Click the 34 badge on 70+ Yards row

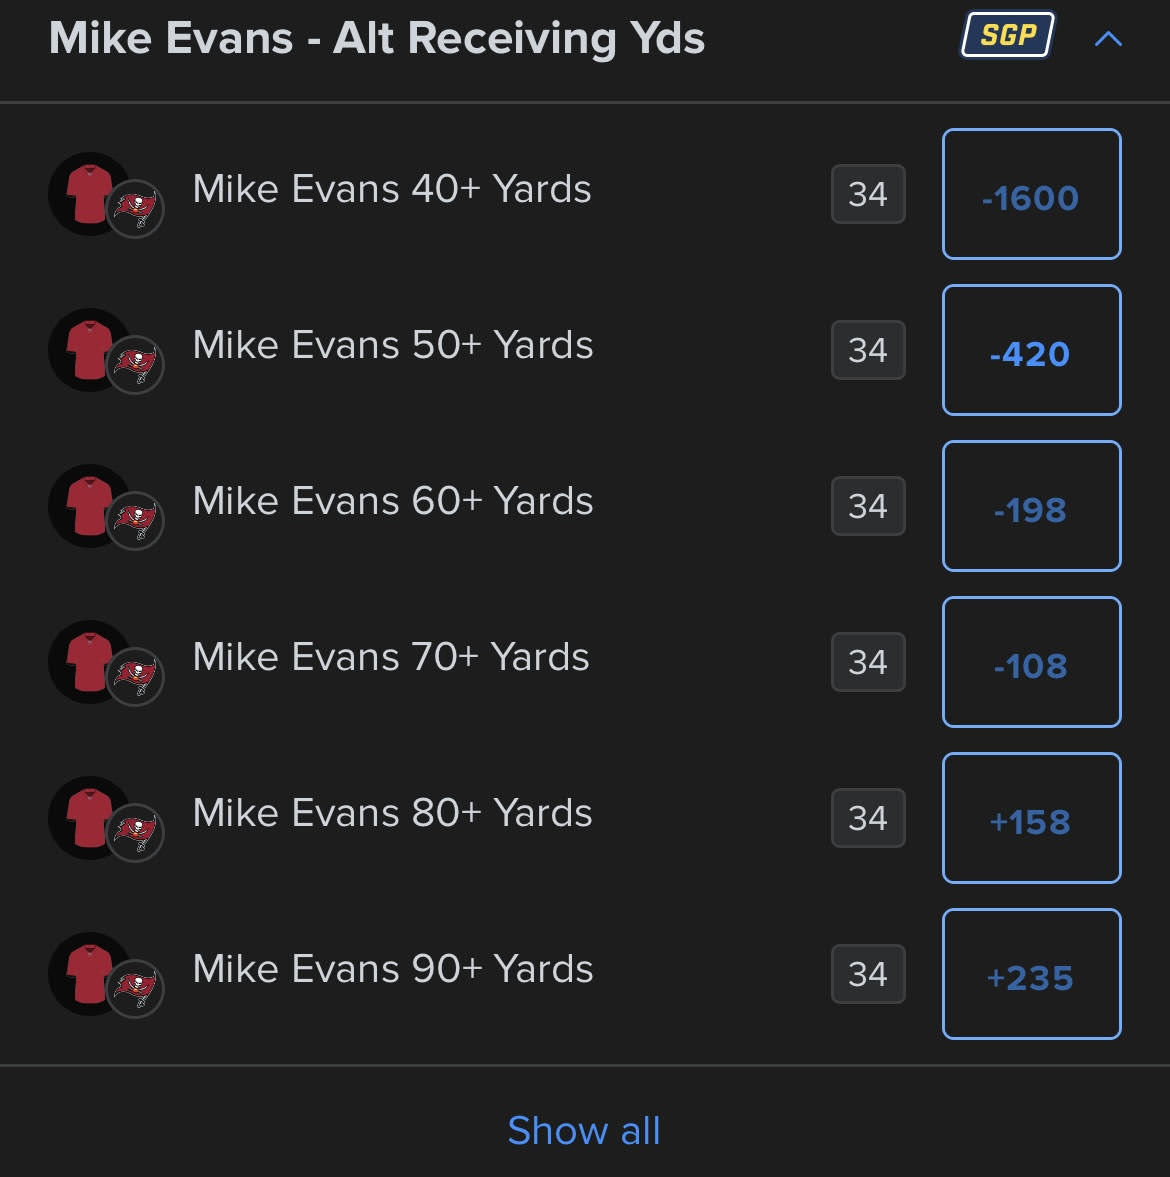868,662
